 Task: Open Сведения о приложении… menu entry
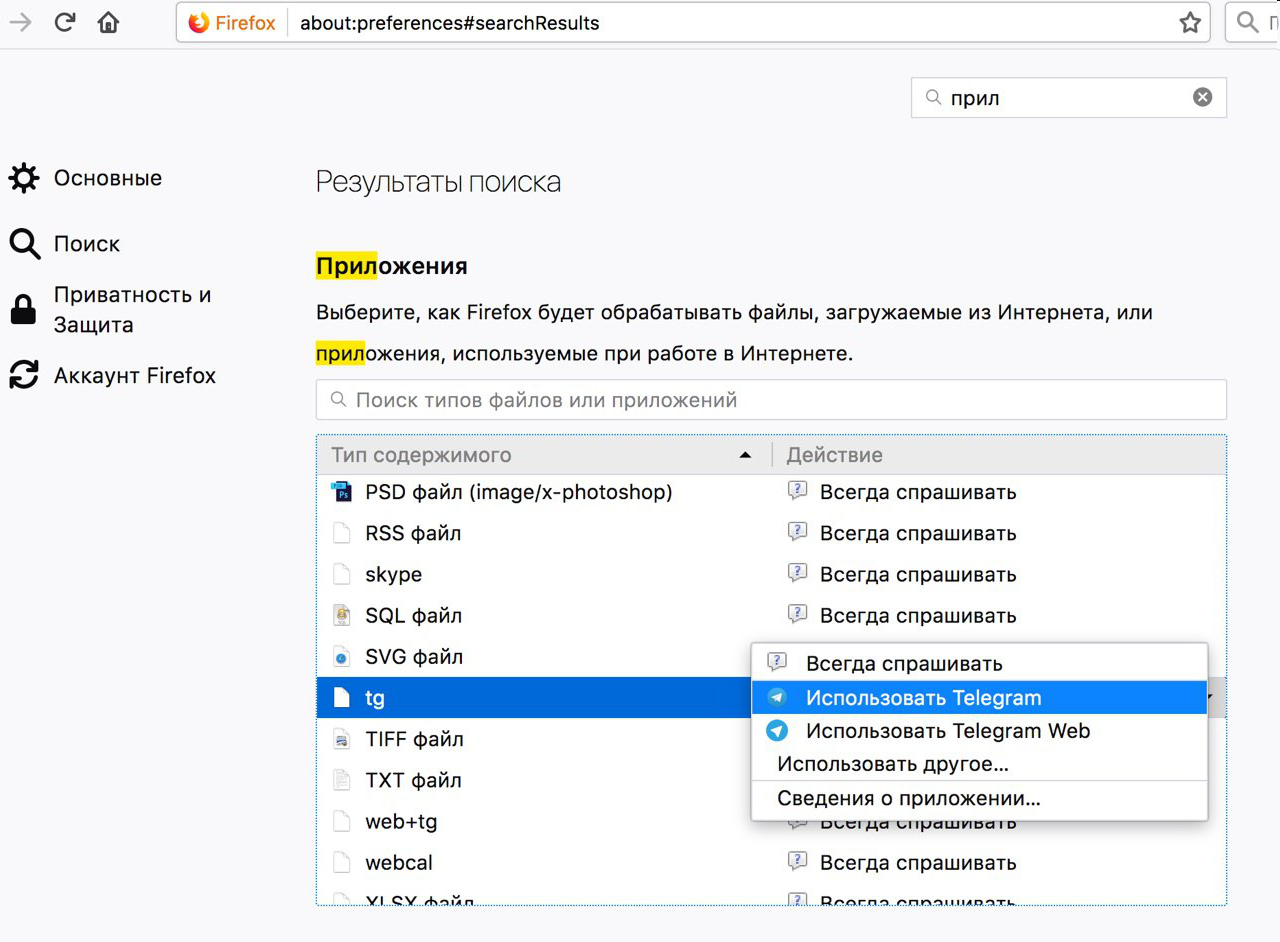[979, 798]
